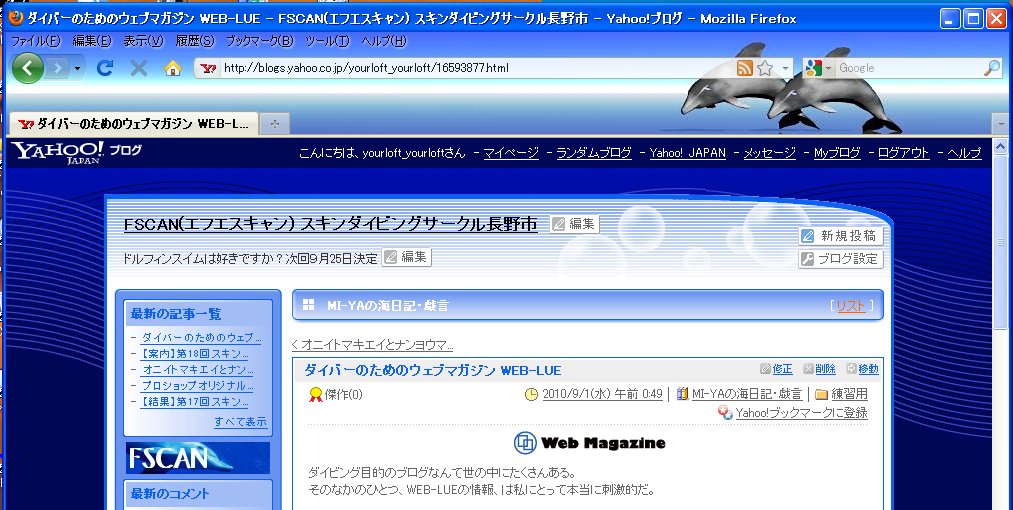Click the FSCAN banner image in the sidebar
The image size is (1013, 510).
click(198, 458)
